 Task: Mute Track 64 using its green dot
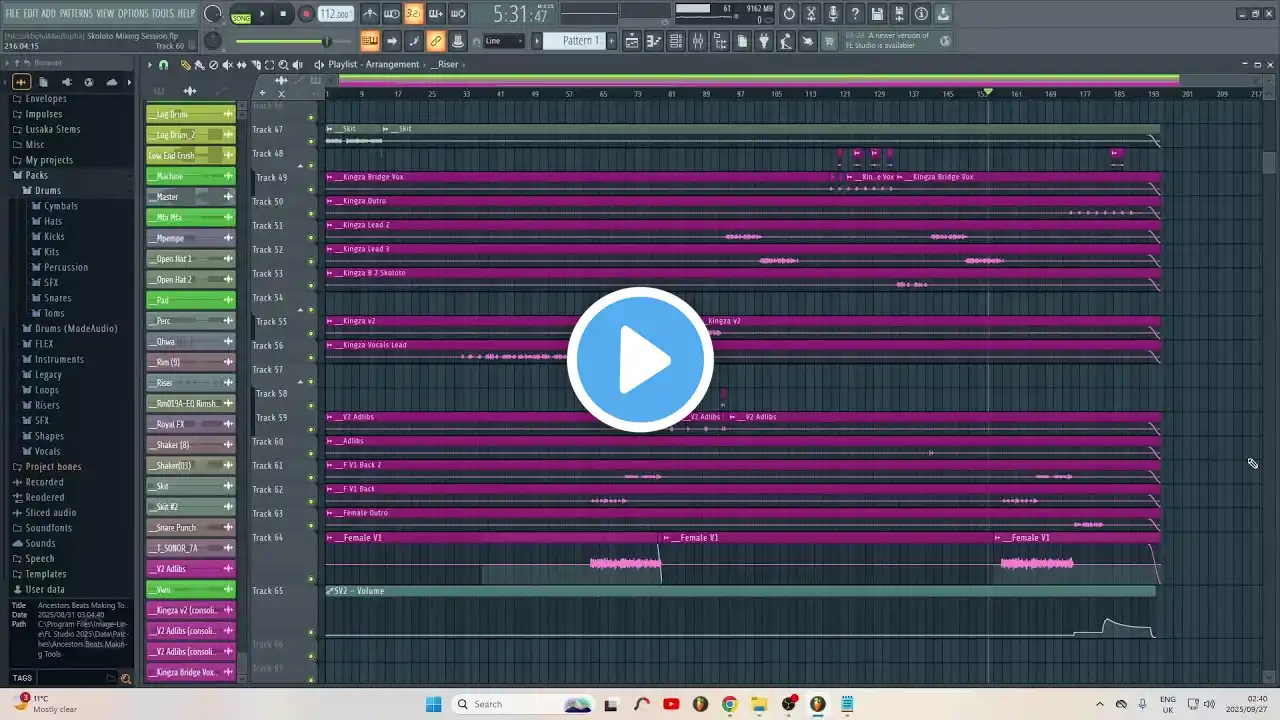(x=311, y=579)
